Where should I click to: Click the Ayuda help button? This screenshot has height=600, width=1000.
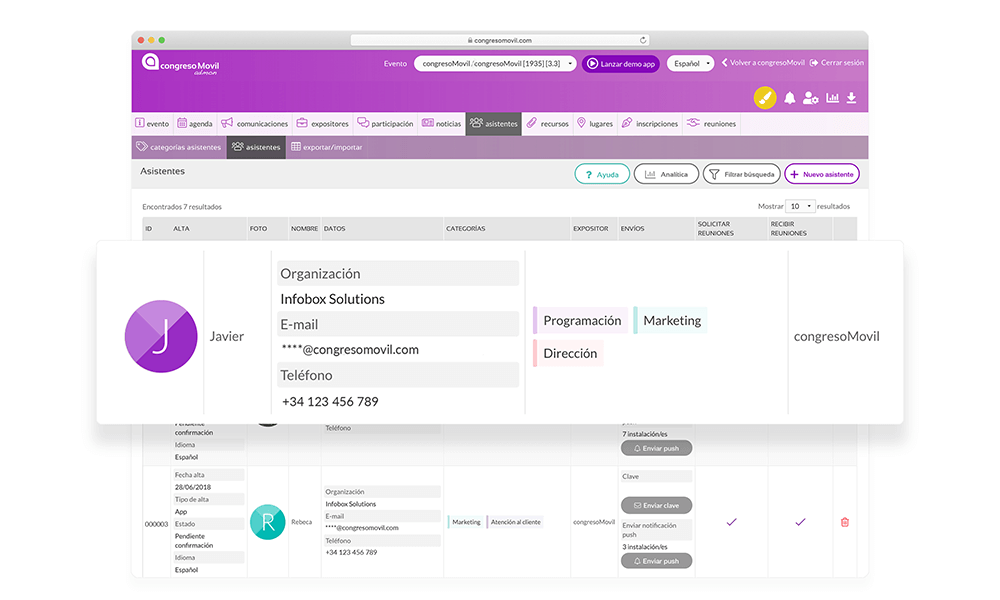tap(602, 174)
